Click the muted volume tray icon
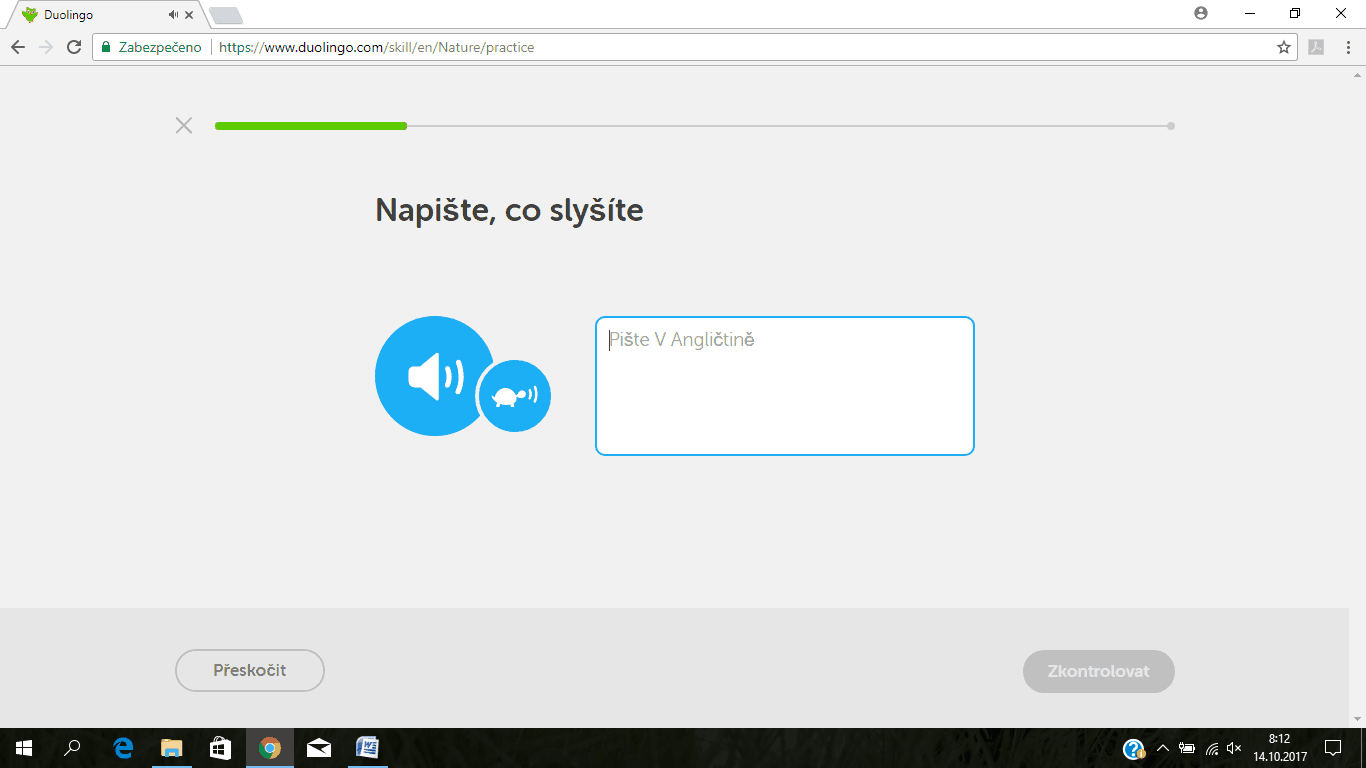The width and height of the screenshot is (1366, 768). (x=1234, y=748)
